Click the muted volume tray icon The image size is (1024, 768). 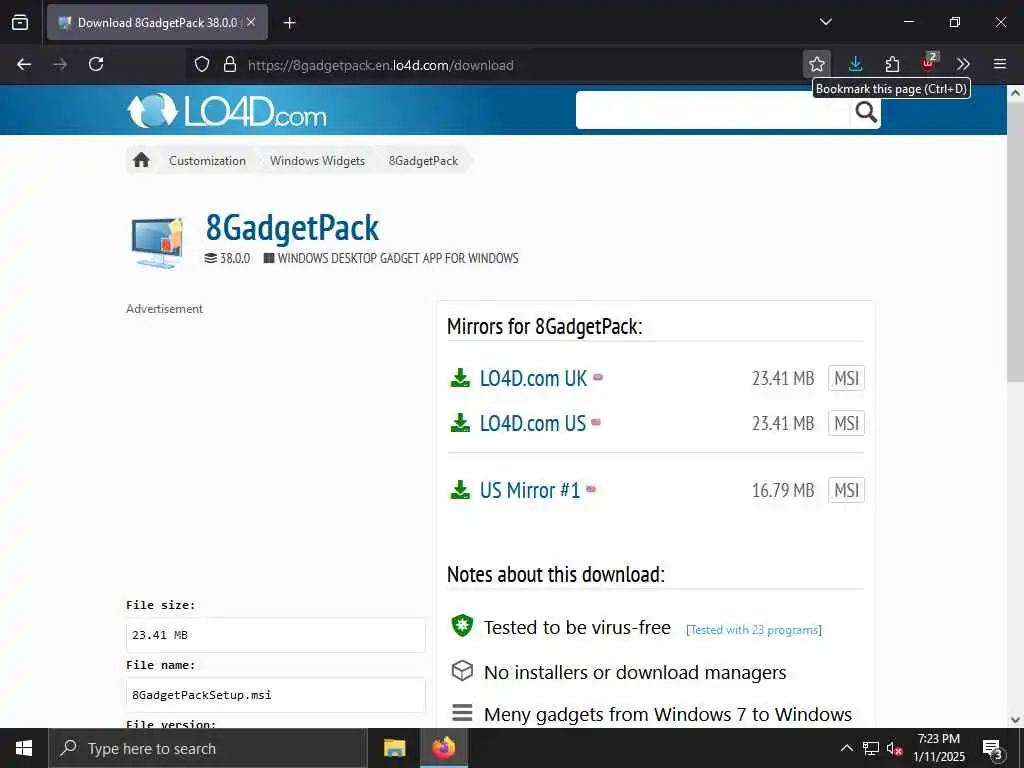pos(894,748)
